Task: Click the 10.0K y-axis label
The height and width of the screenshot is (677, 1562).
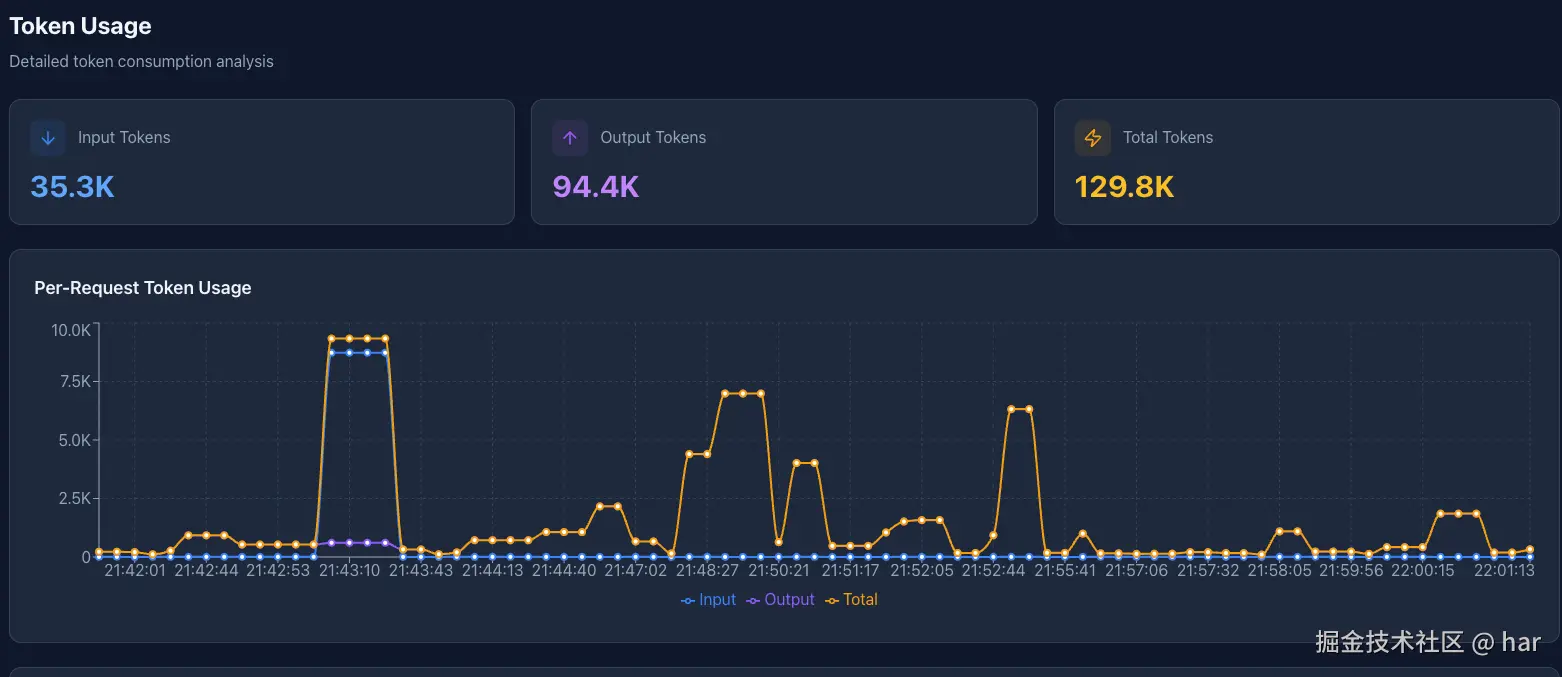Action: coord(71,328)
